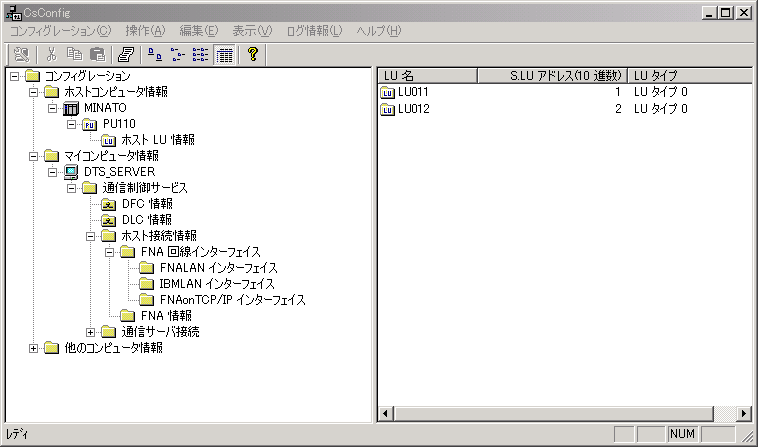
Task: Click the LU012 LU icon in list
Action: click(388, 109)
